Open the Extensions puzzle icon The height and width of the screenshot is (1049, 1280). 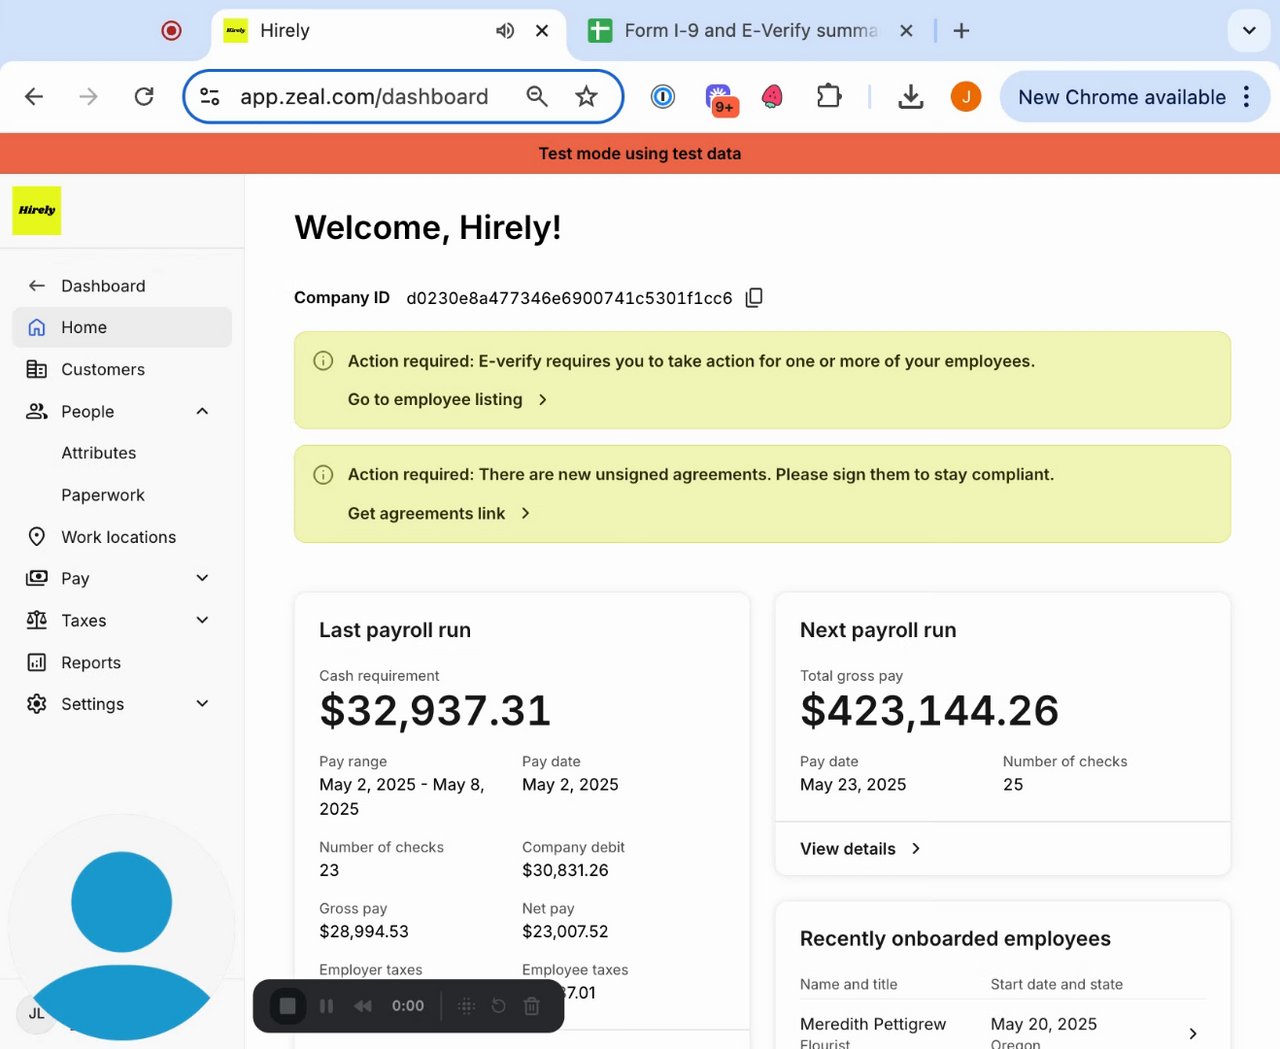coord(828,97)
